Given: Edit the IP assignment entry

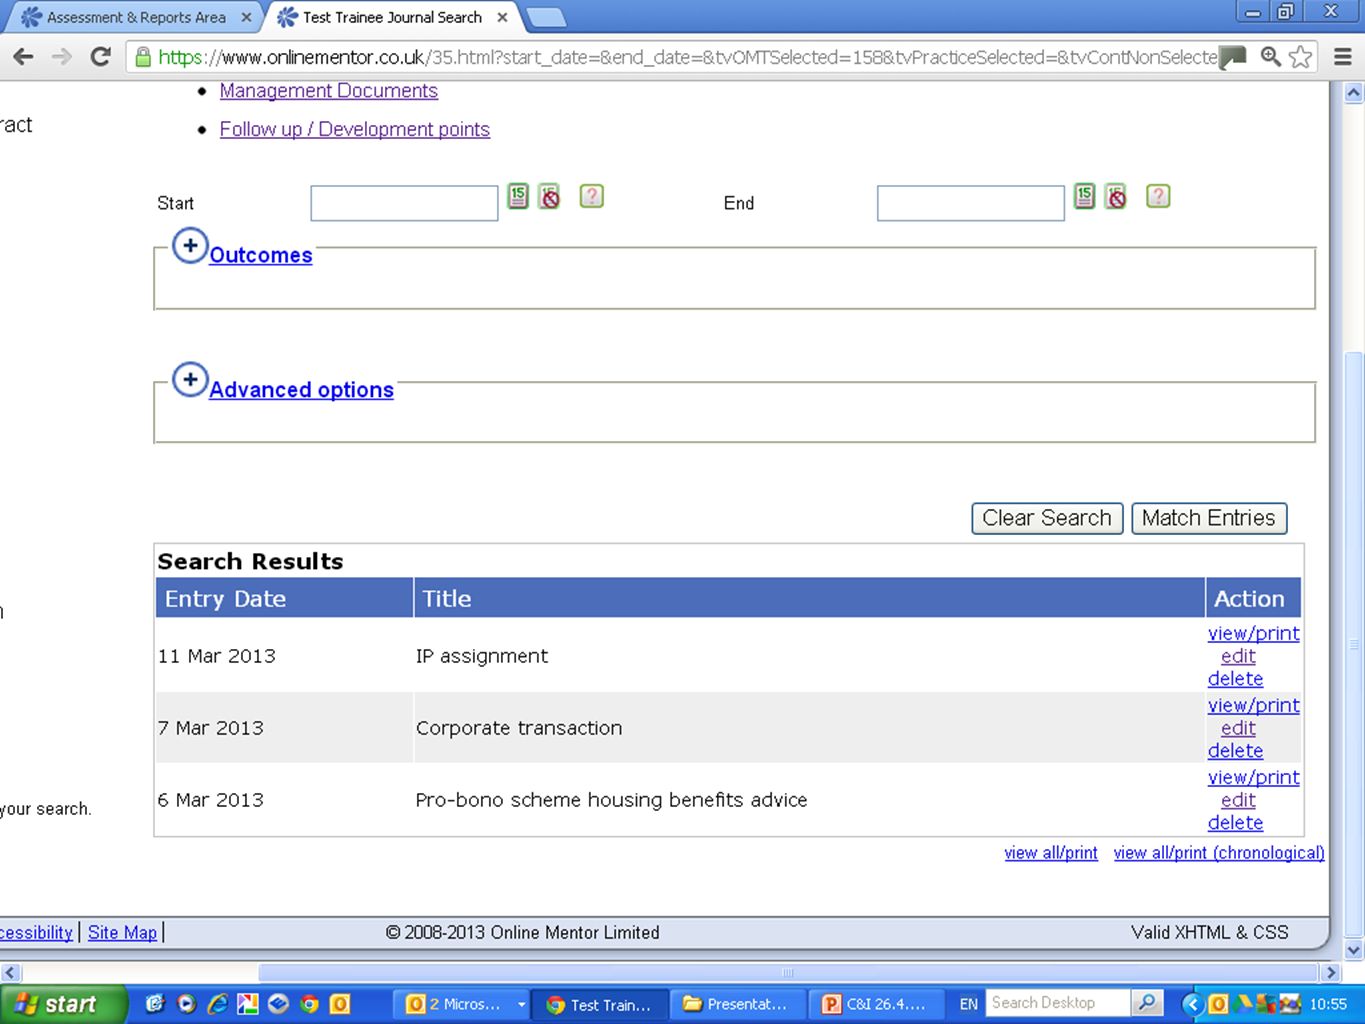Looking at the screenshot, I should tap(1238, 656).
